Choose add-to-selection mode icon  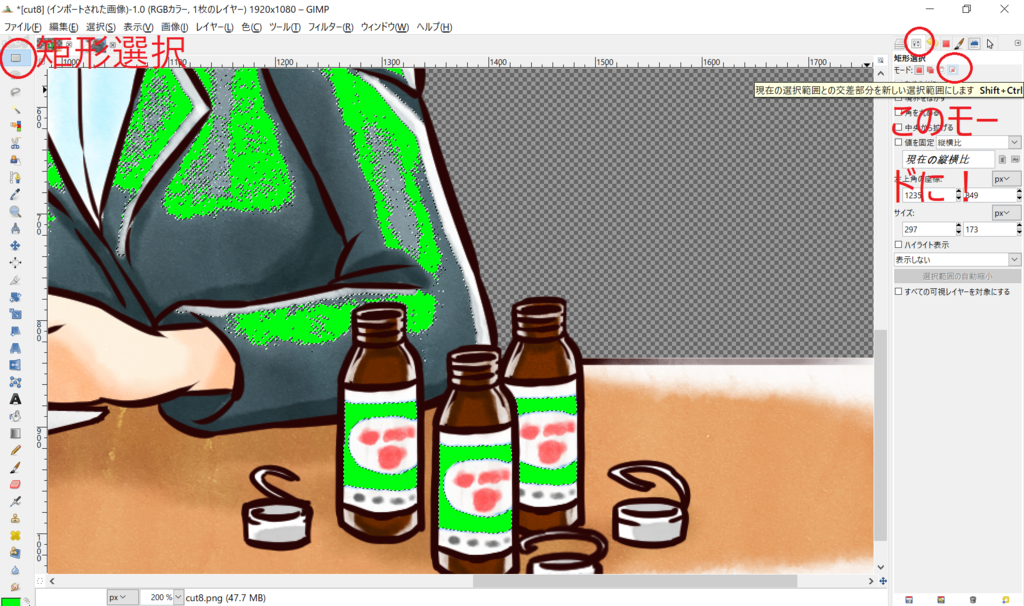pyautogui.click(x=930, y=70)
